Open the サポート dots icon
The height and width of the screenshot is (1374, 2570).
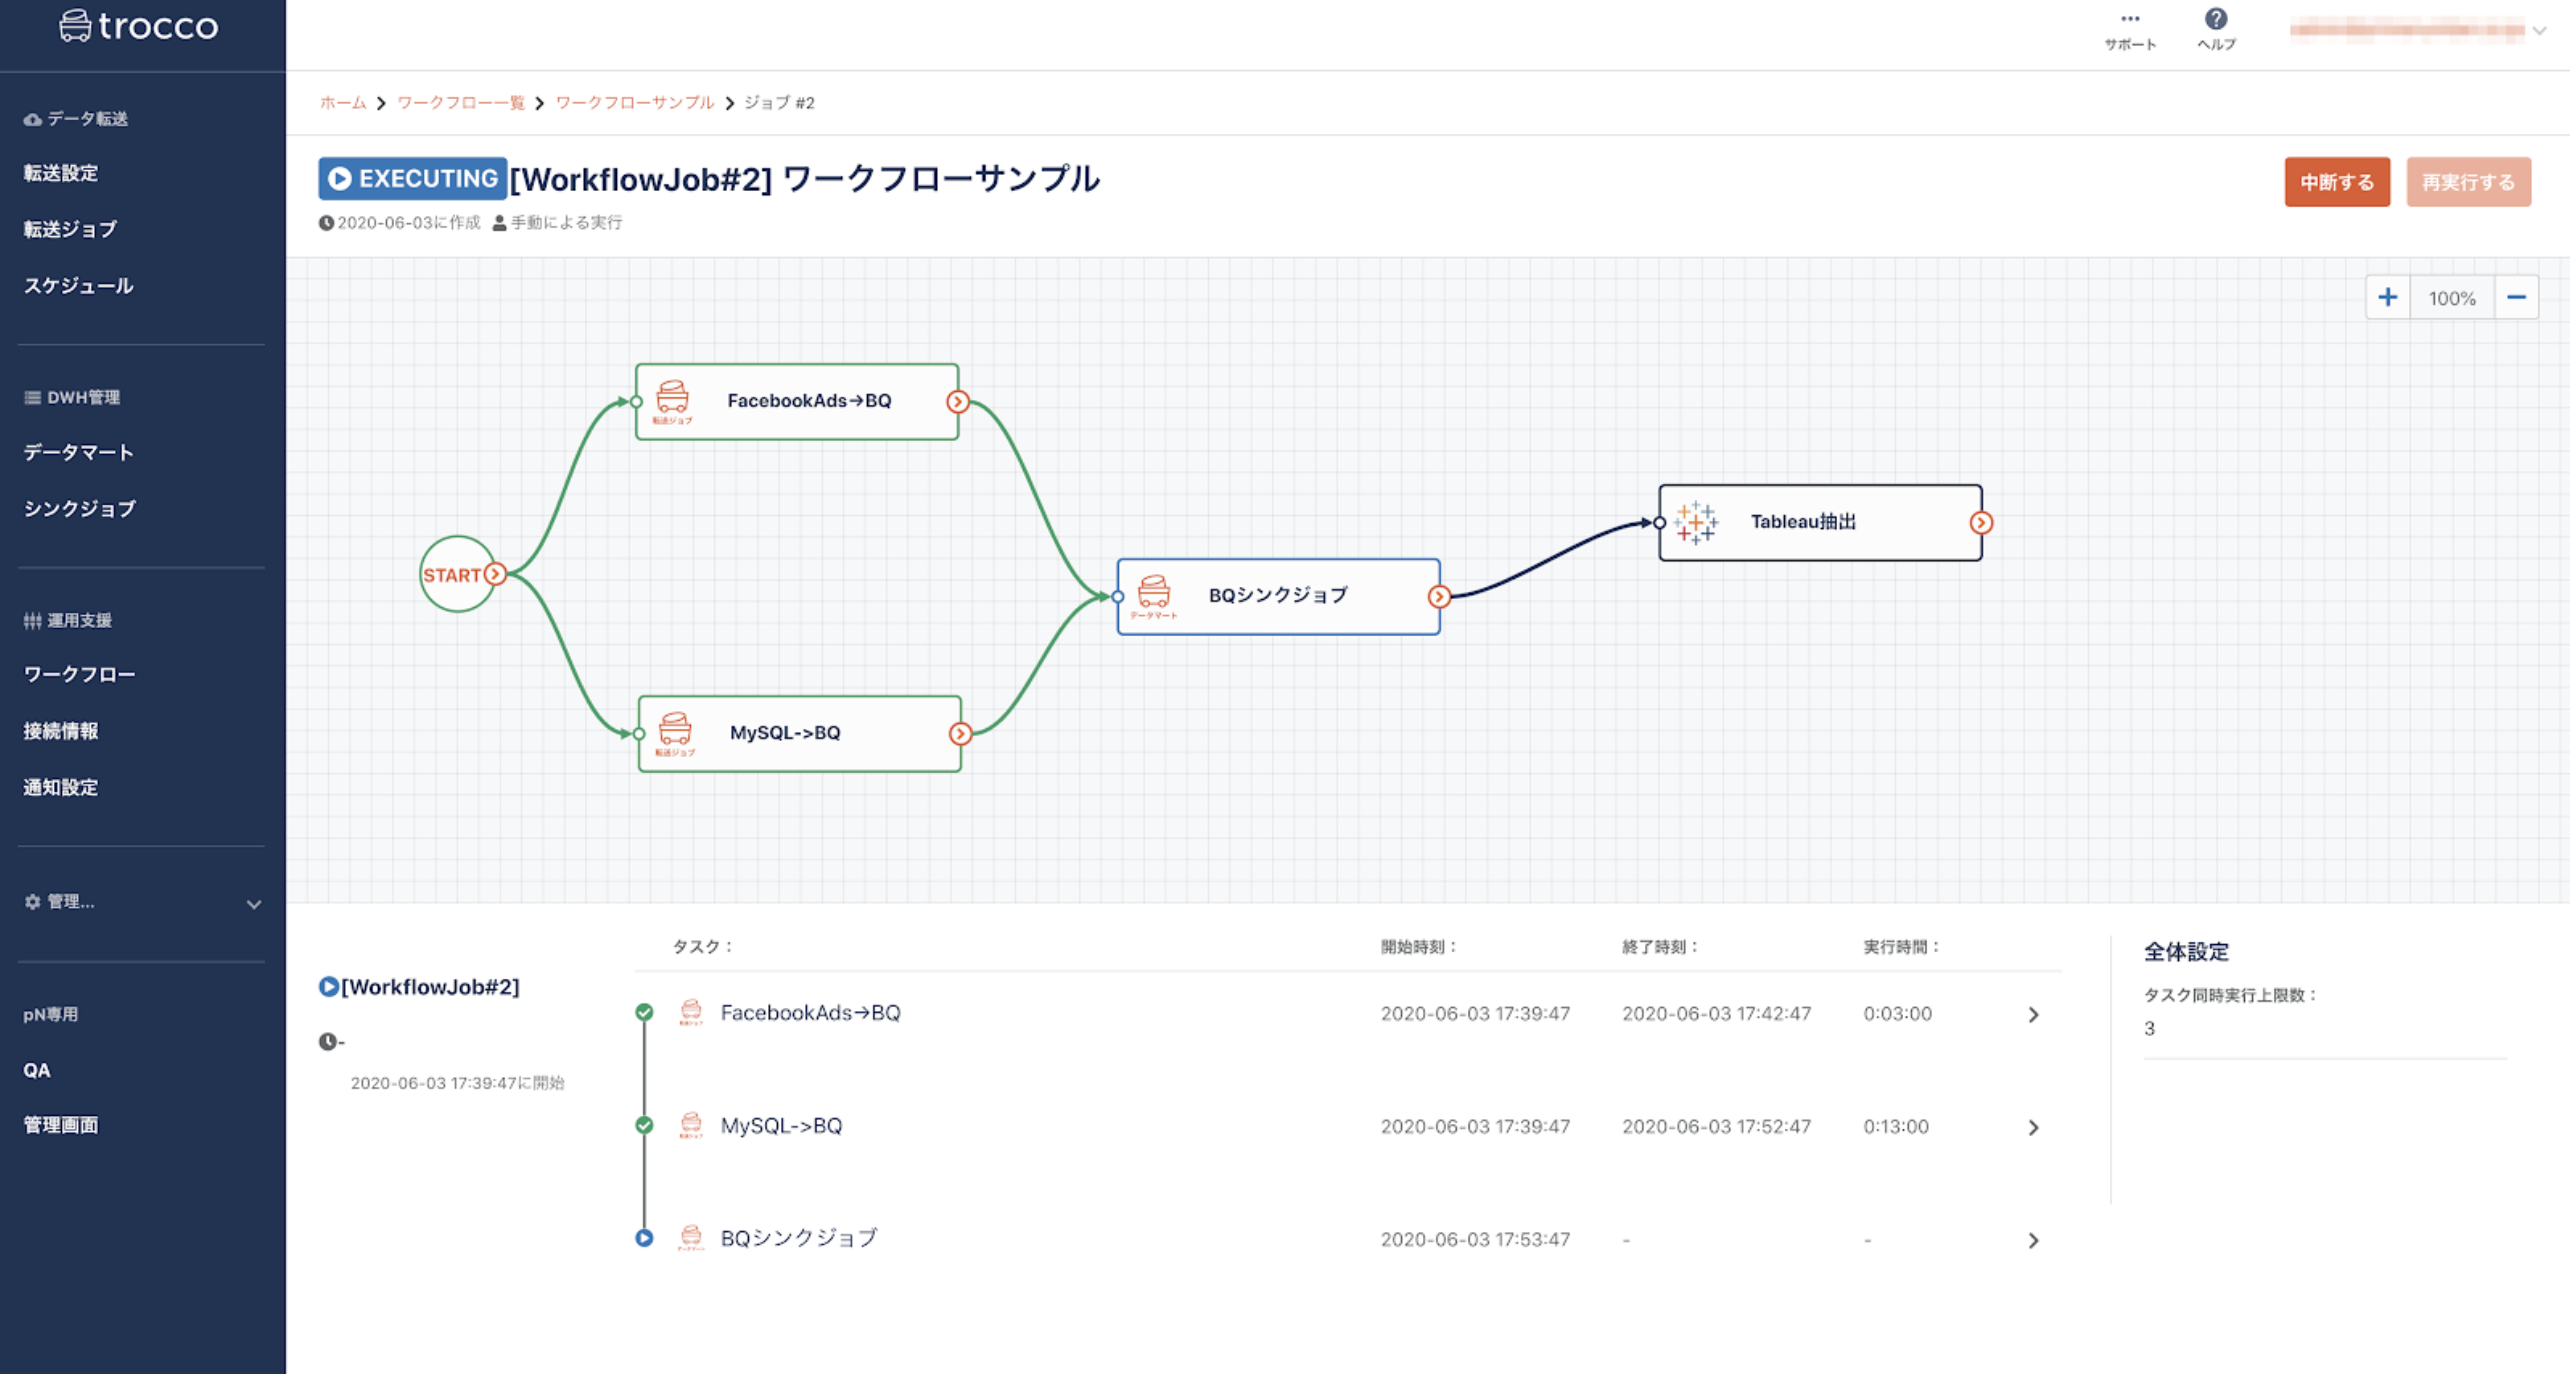coord(2129,20)
